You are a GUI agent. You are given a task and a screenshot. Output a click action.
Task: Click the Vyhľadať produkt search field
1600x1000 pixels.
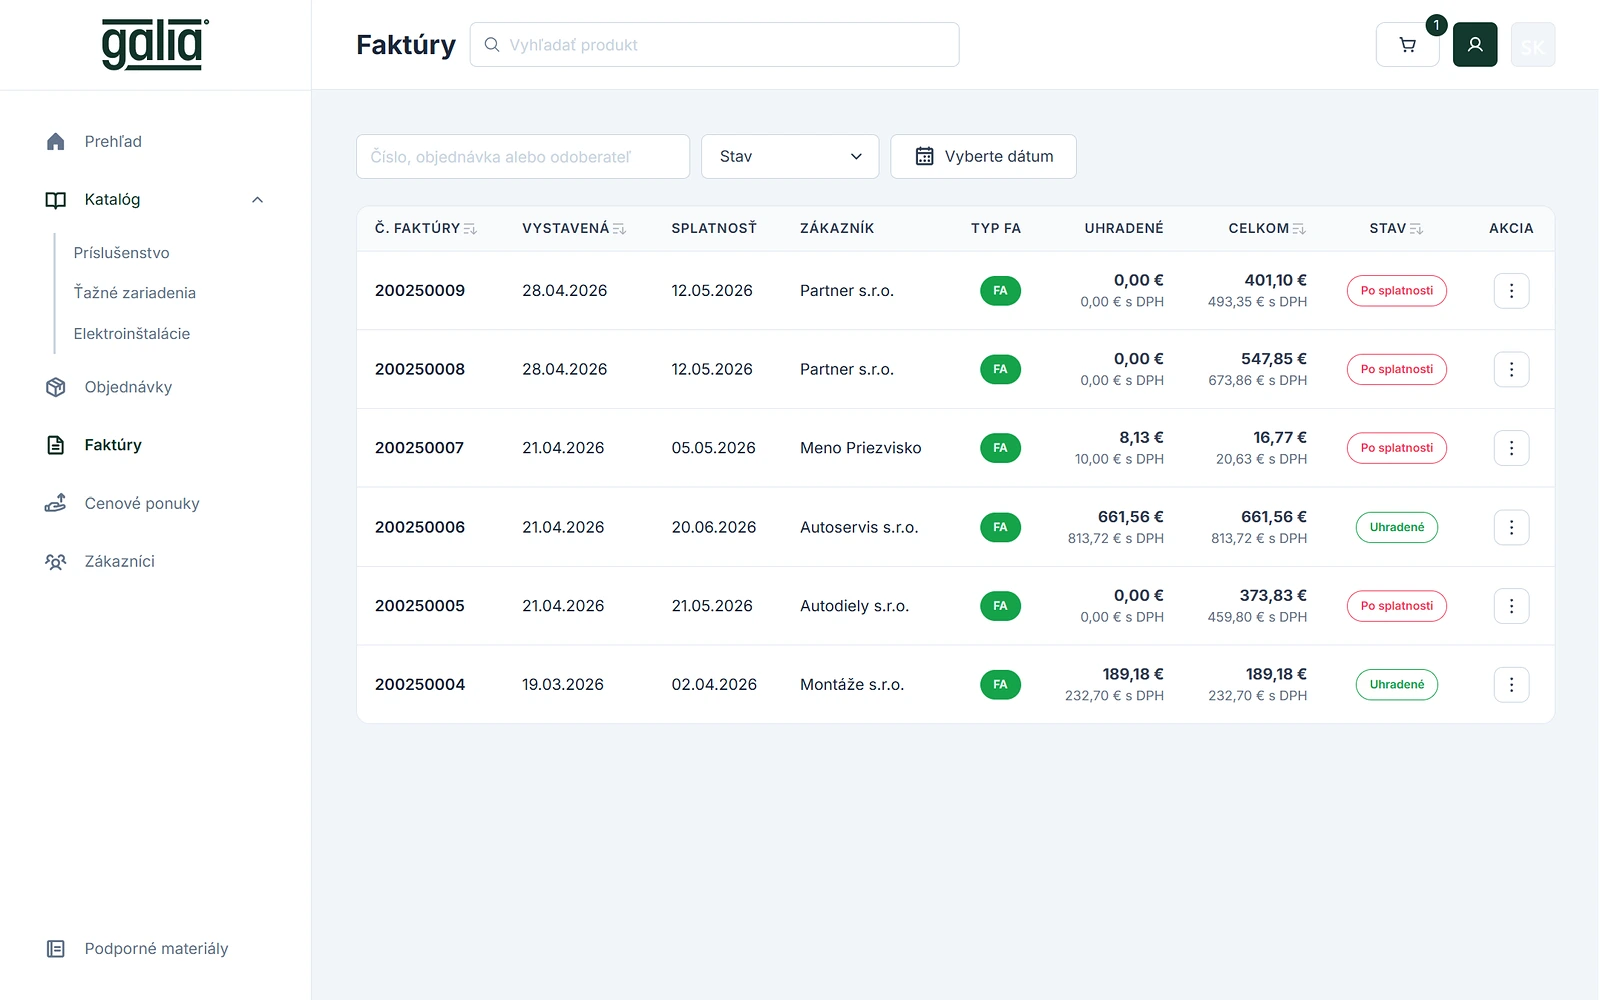click(x=715, y=45)
